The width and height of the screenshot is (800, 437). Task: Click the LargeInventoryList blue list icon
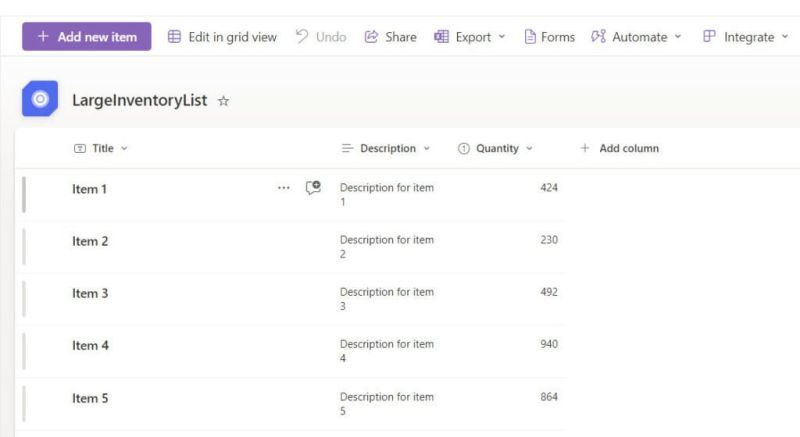click(40, 98)
